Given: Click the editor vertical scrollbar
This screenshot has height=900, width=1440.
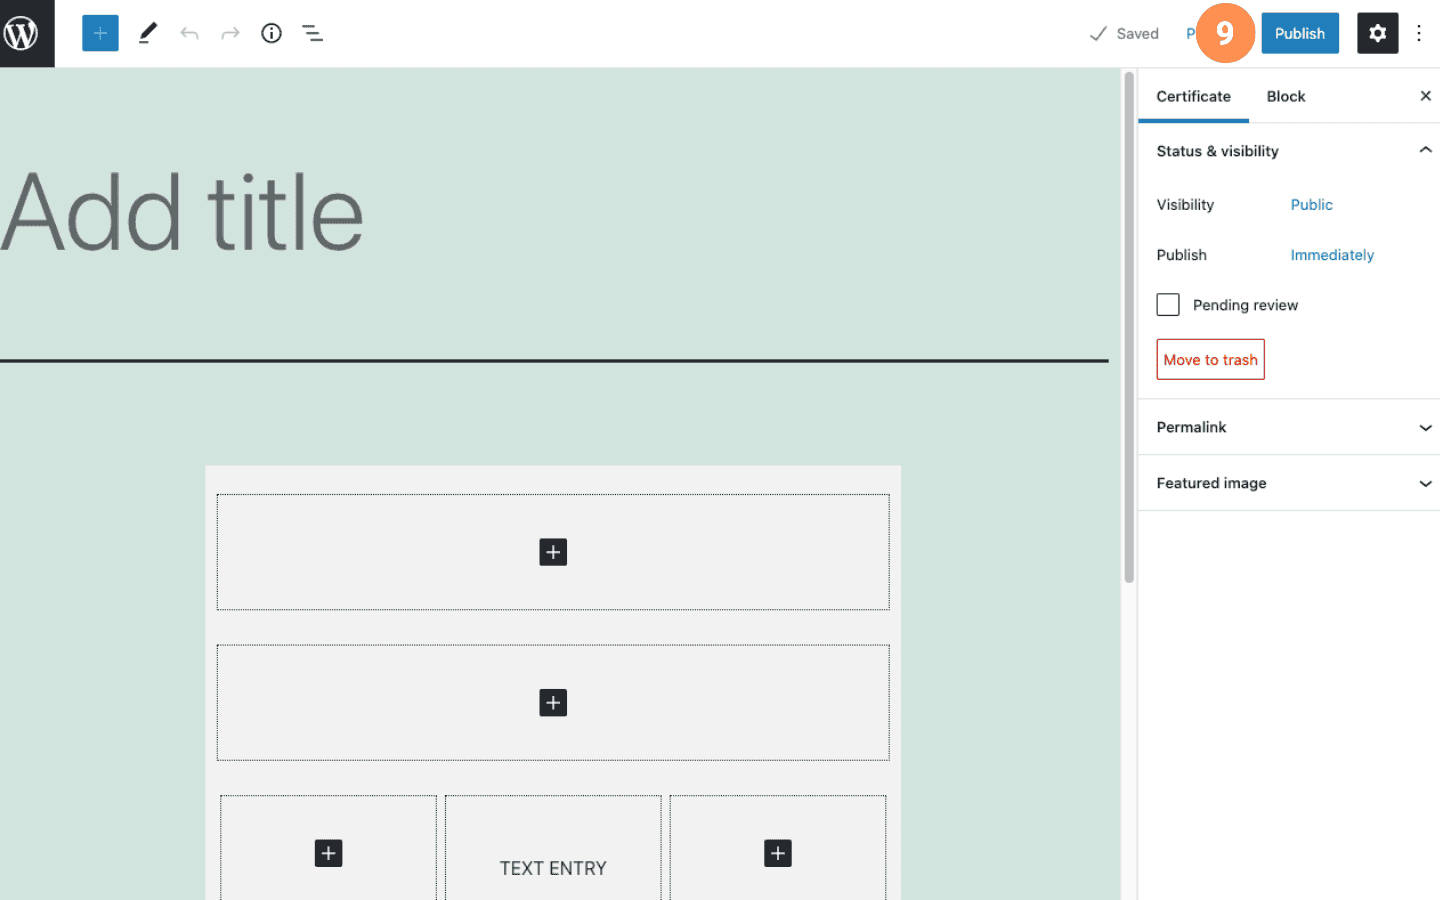Looking at the screenshot, I should (x=1129, y=327).
